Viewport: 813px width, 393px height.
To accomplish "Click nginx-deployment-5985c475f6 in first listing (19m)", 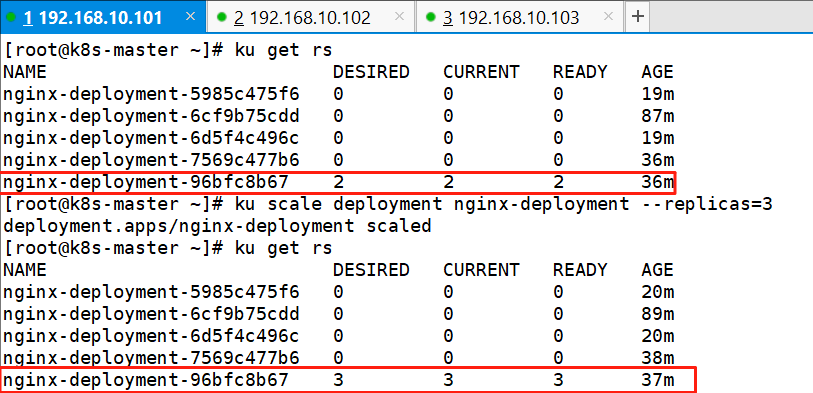I will tap(151, 94).
